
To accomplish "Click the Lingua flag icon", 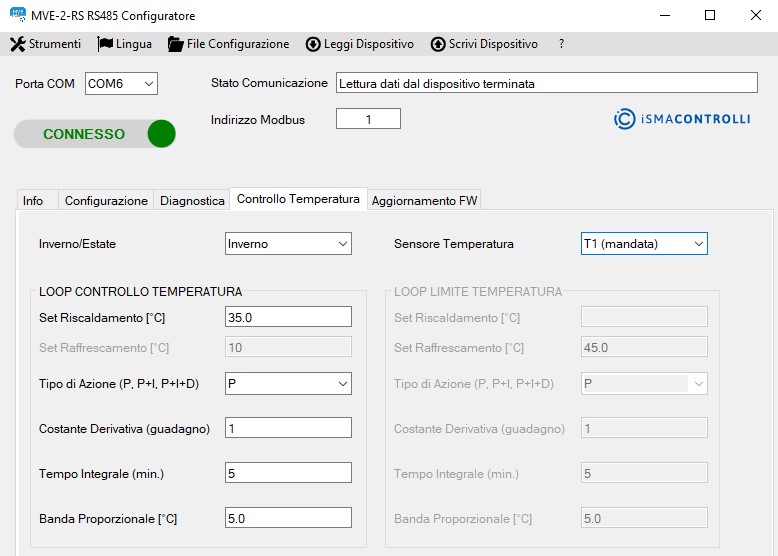I will pyautogui.click(x=105, y=44).
